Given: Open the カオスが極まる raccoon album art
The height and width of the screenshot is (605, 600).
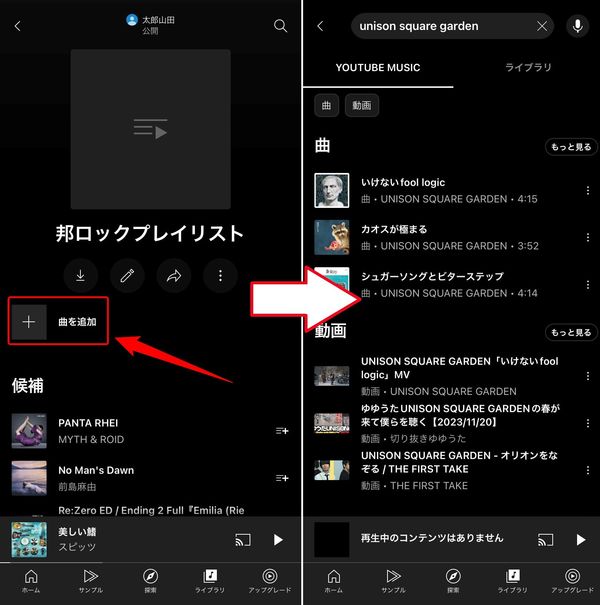Looking at the screenshot, I should click(332, 238).
